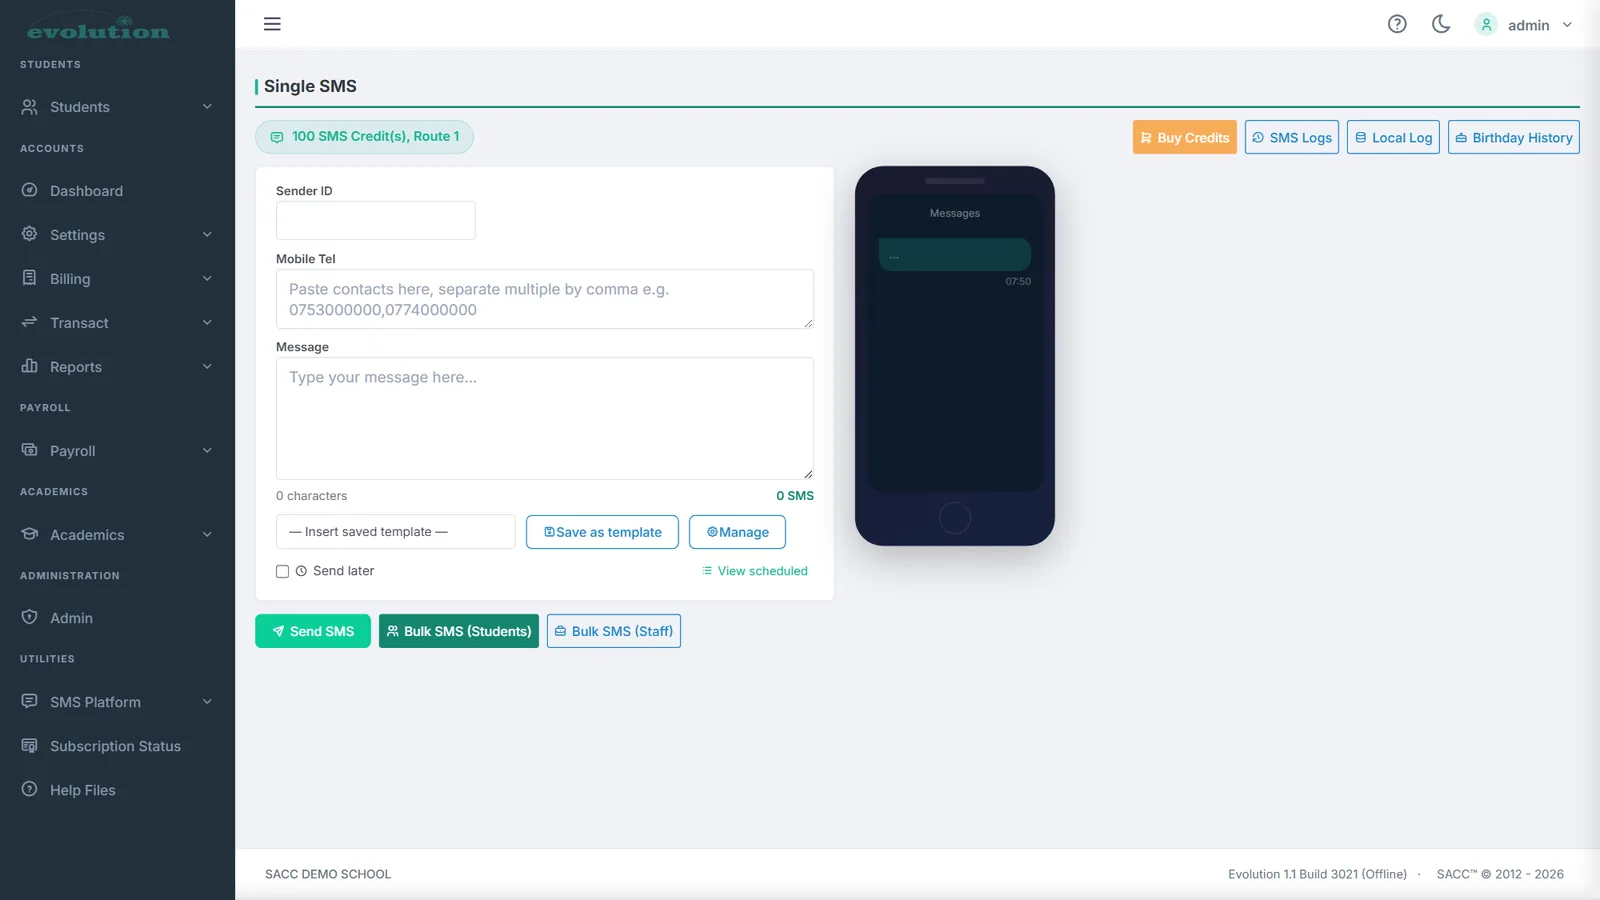Tick the Send later checkbox
Image resolution: width=1600 pixels, height=900 pixels.
pos(282,571)
